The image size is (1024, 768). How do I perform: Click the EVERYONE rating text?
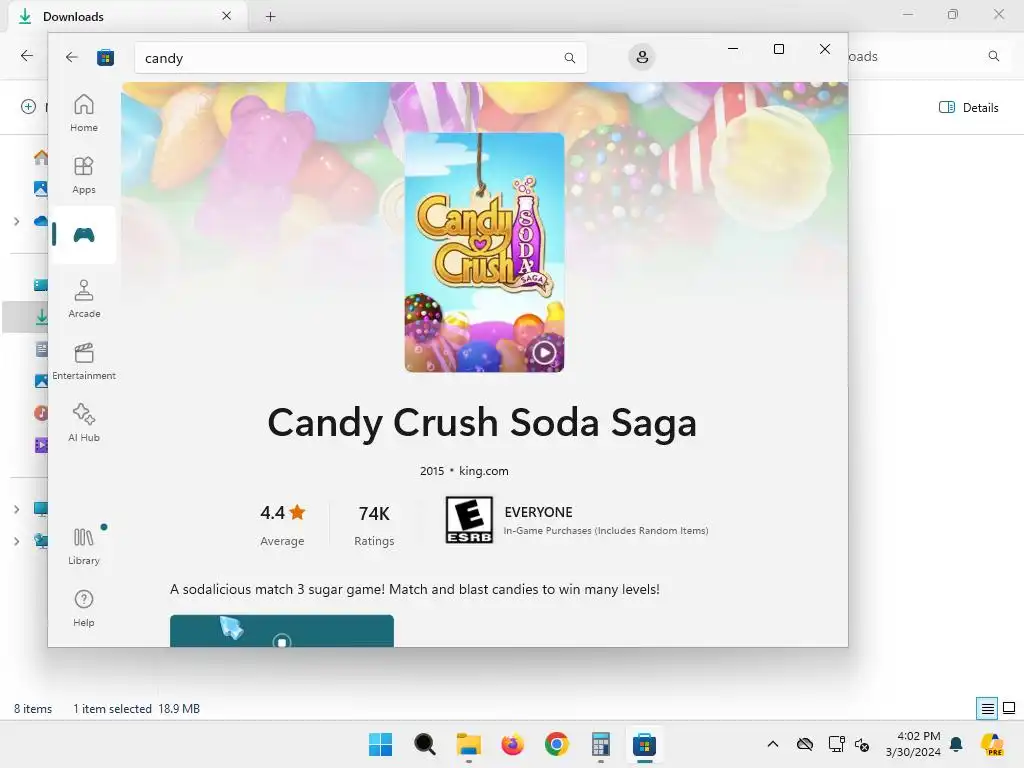(x=538, y=512)
